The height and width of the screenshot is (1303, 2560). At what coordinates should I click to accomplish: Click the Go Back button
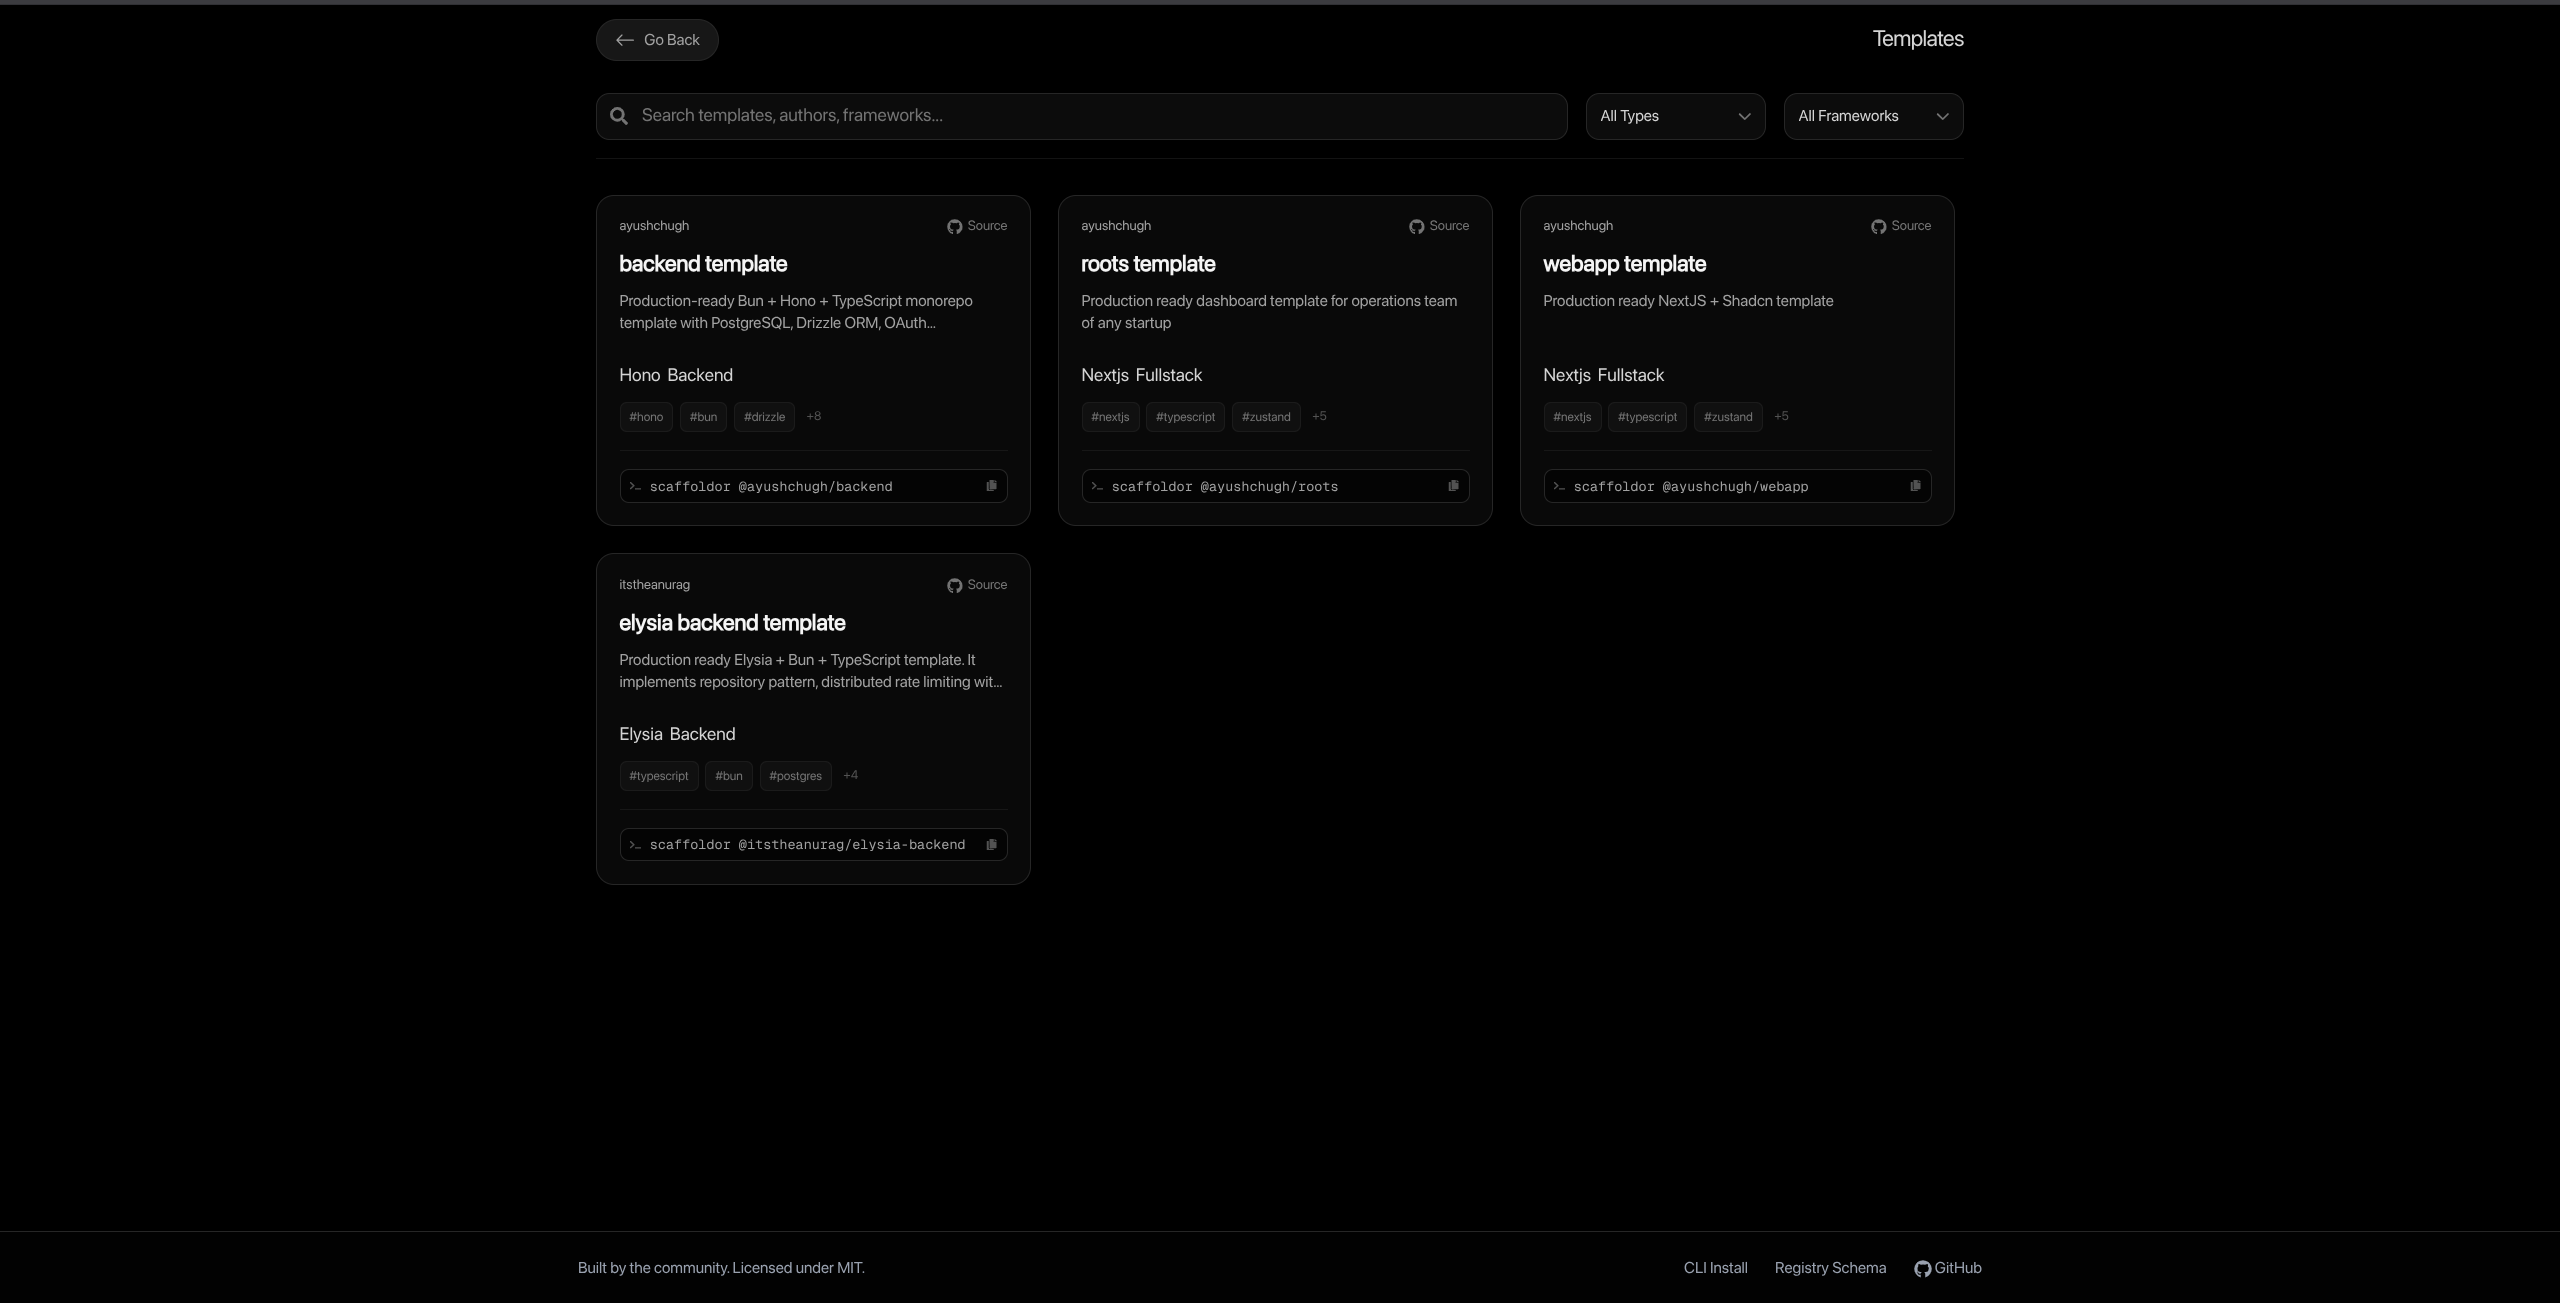coord(657,40)
